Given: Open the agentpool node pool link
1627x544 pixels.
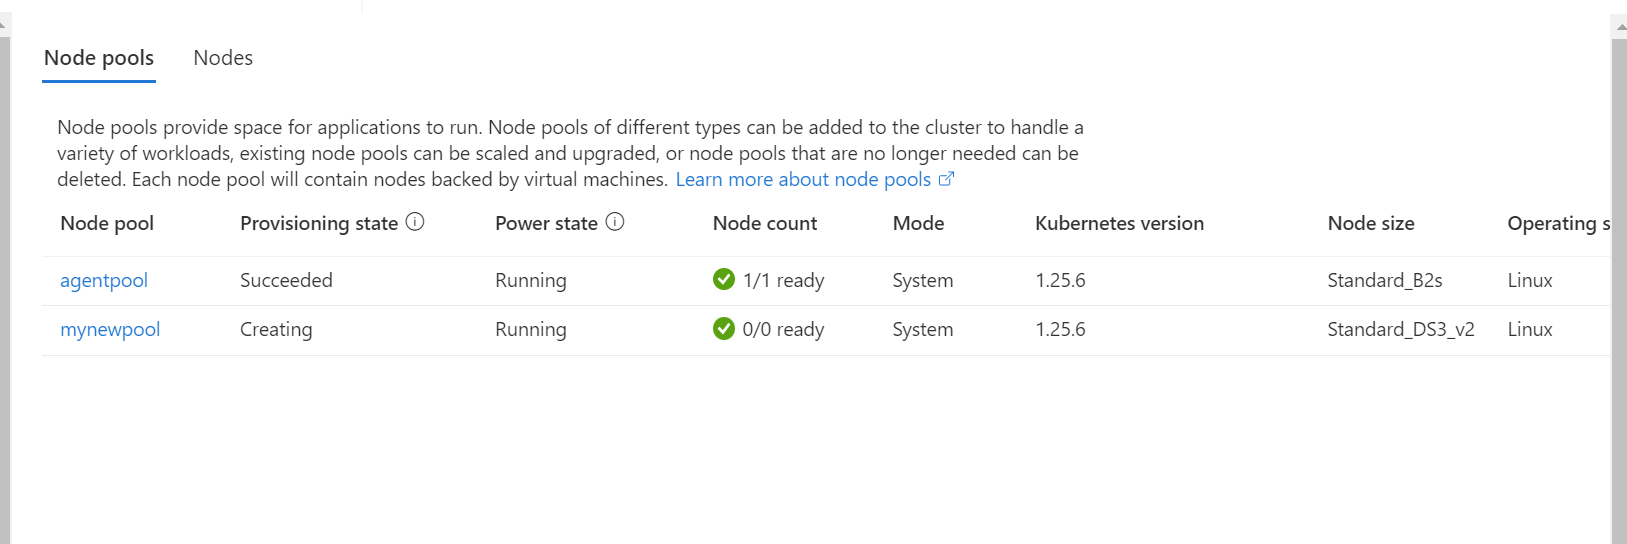Looking at the screenshot, I should point(104,281).
